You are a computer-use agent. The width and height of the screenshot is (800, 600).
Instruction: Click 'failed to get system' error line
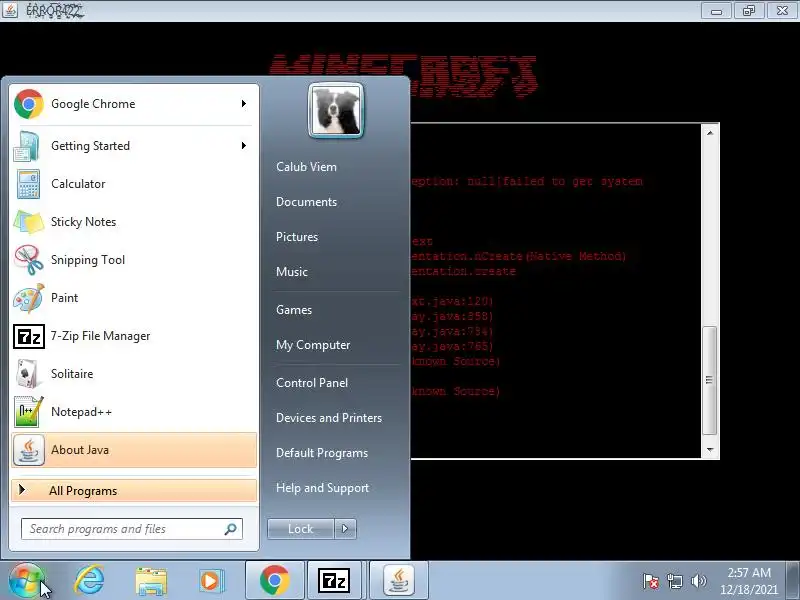coord(528,181)
